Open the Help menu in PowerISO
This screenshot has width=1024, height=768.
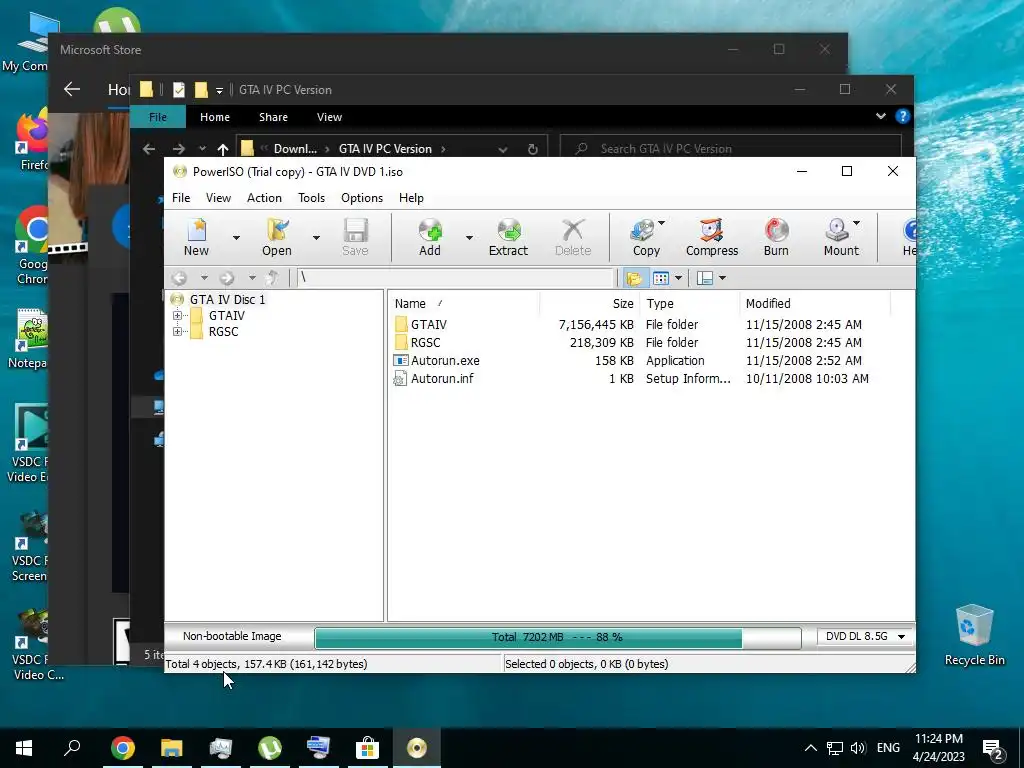point(411,198)
